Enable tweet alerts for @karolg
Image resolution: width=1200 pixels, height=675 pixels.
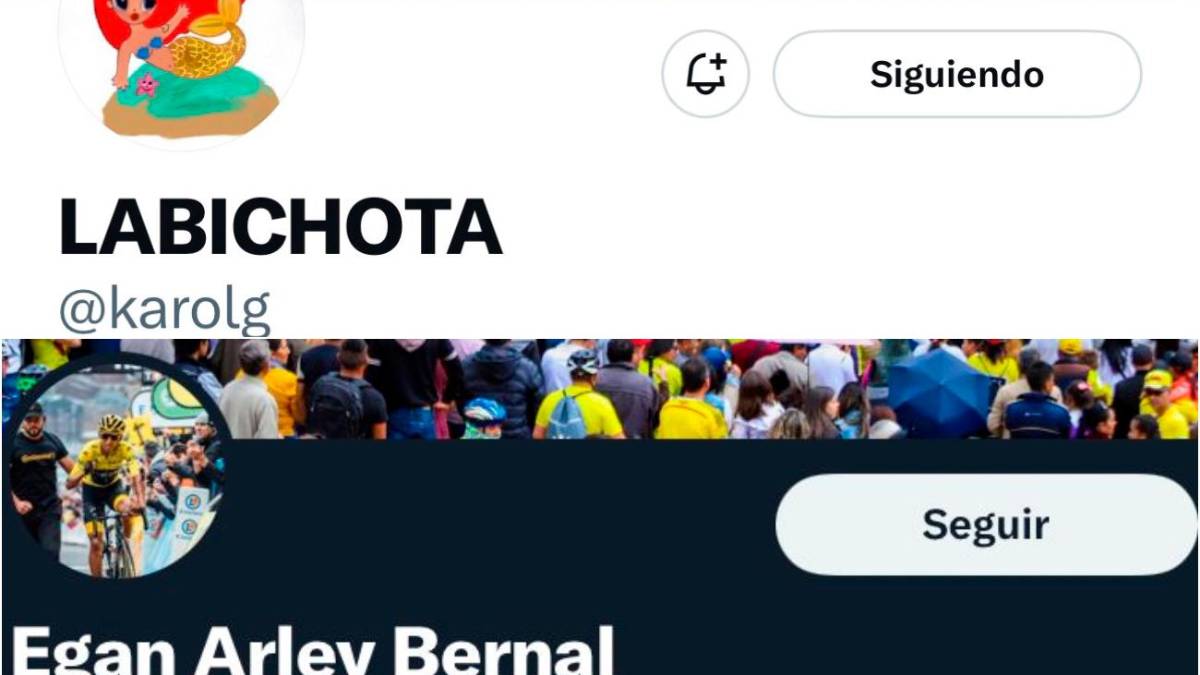(x=706, y=74)
